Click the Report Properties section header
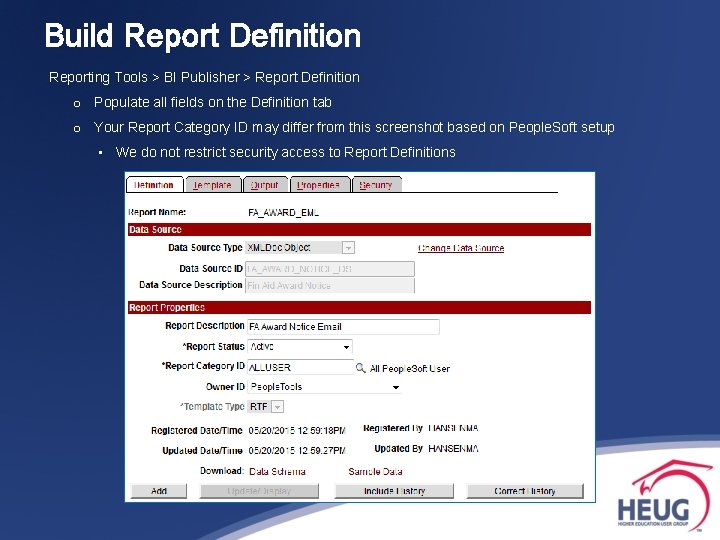The height and width of the screenshot is (540, 720). tap(360, 308)
